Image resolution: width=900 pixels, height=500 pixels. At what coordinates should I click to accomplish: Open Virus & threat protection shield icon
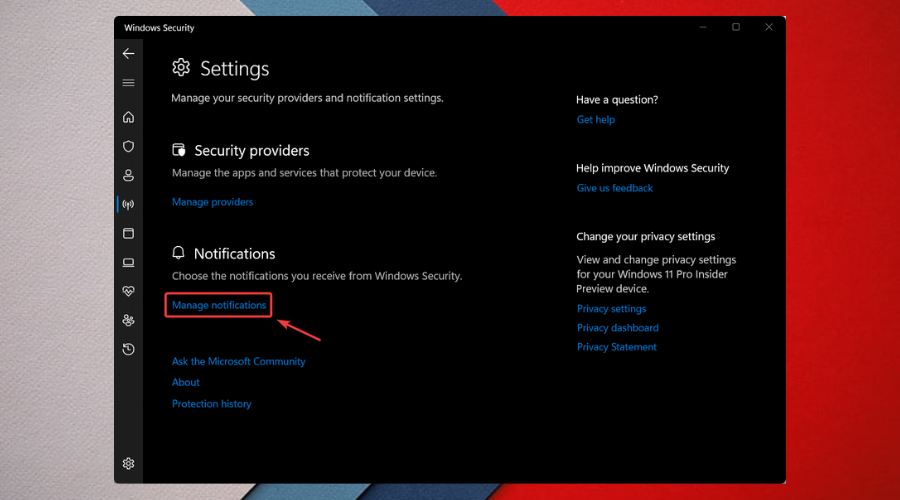(128, 147)
